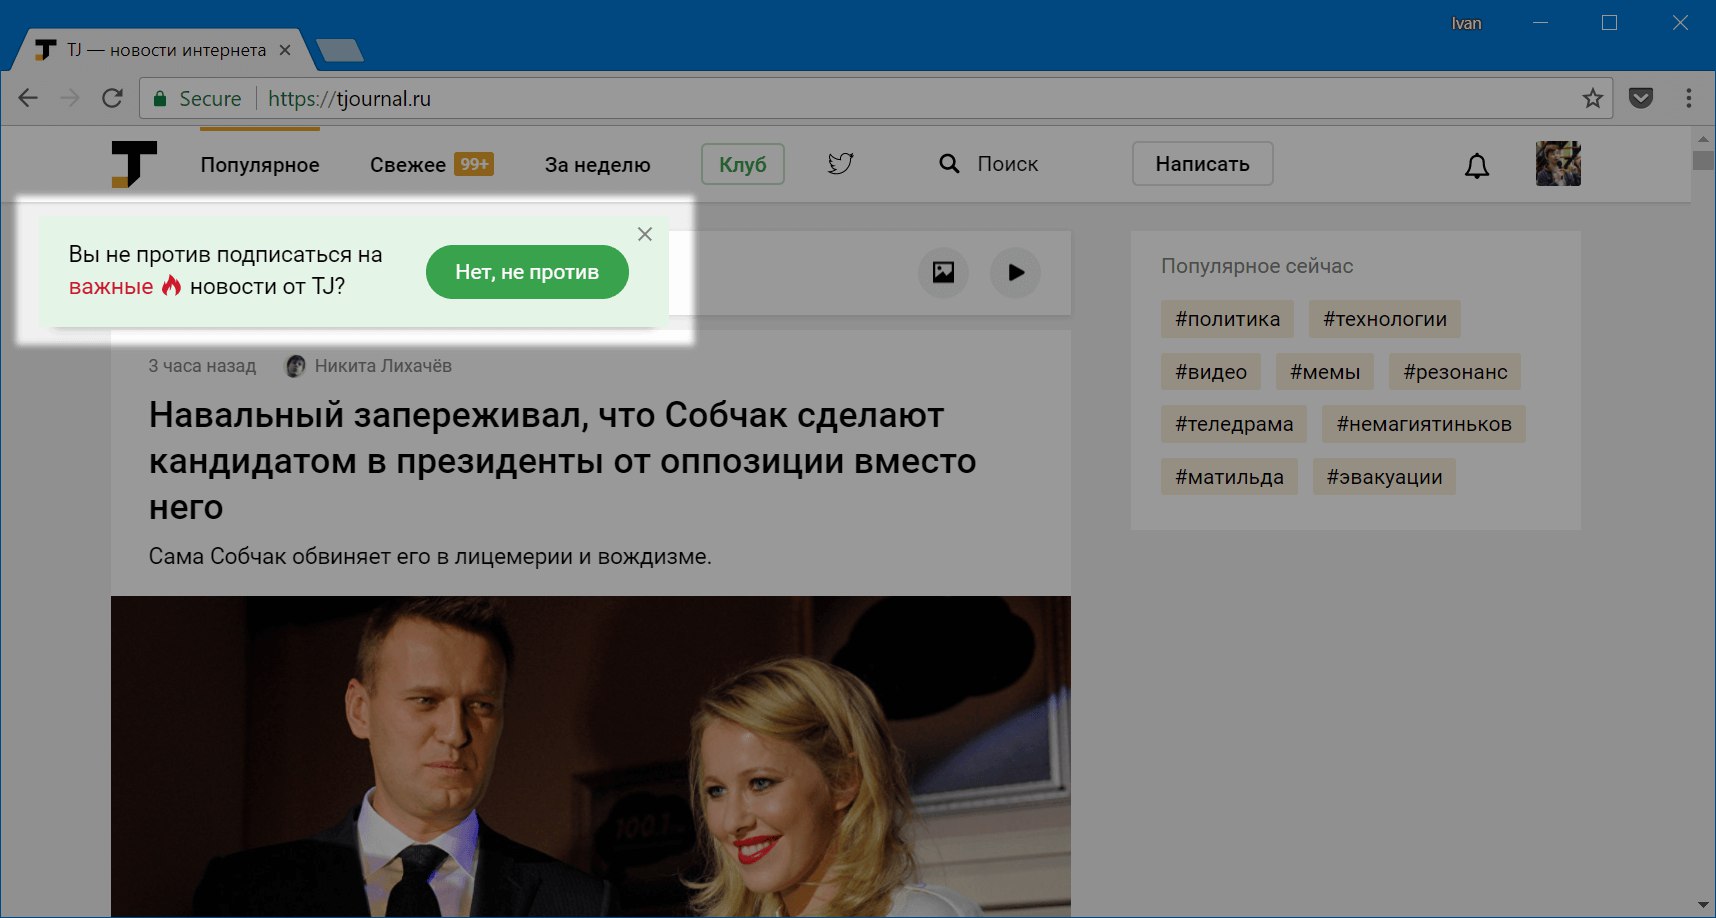Open the #мемы tag
The image size is (1716, 918).
1325,372
